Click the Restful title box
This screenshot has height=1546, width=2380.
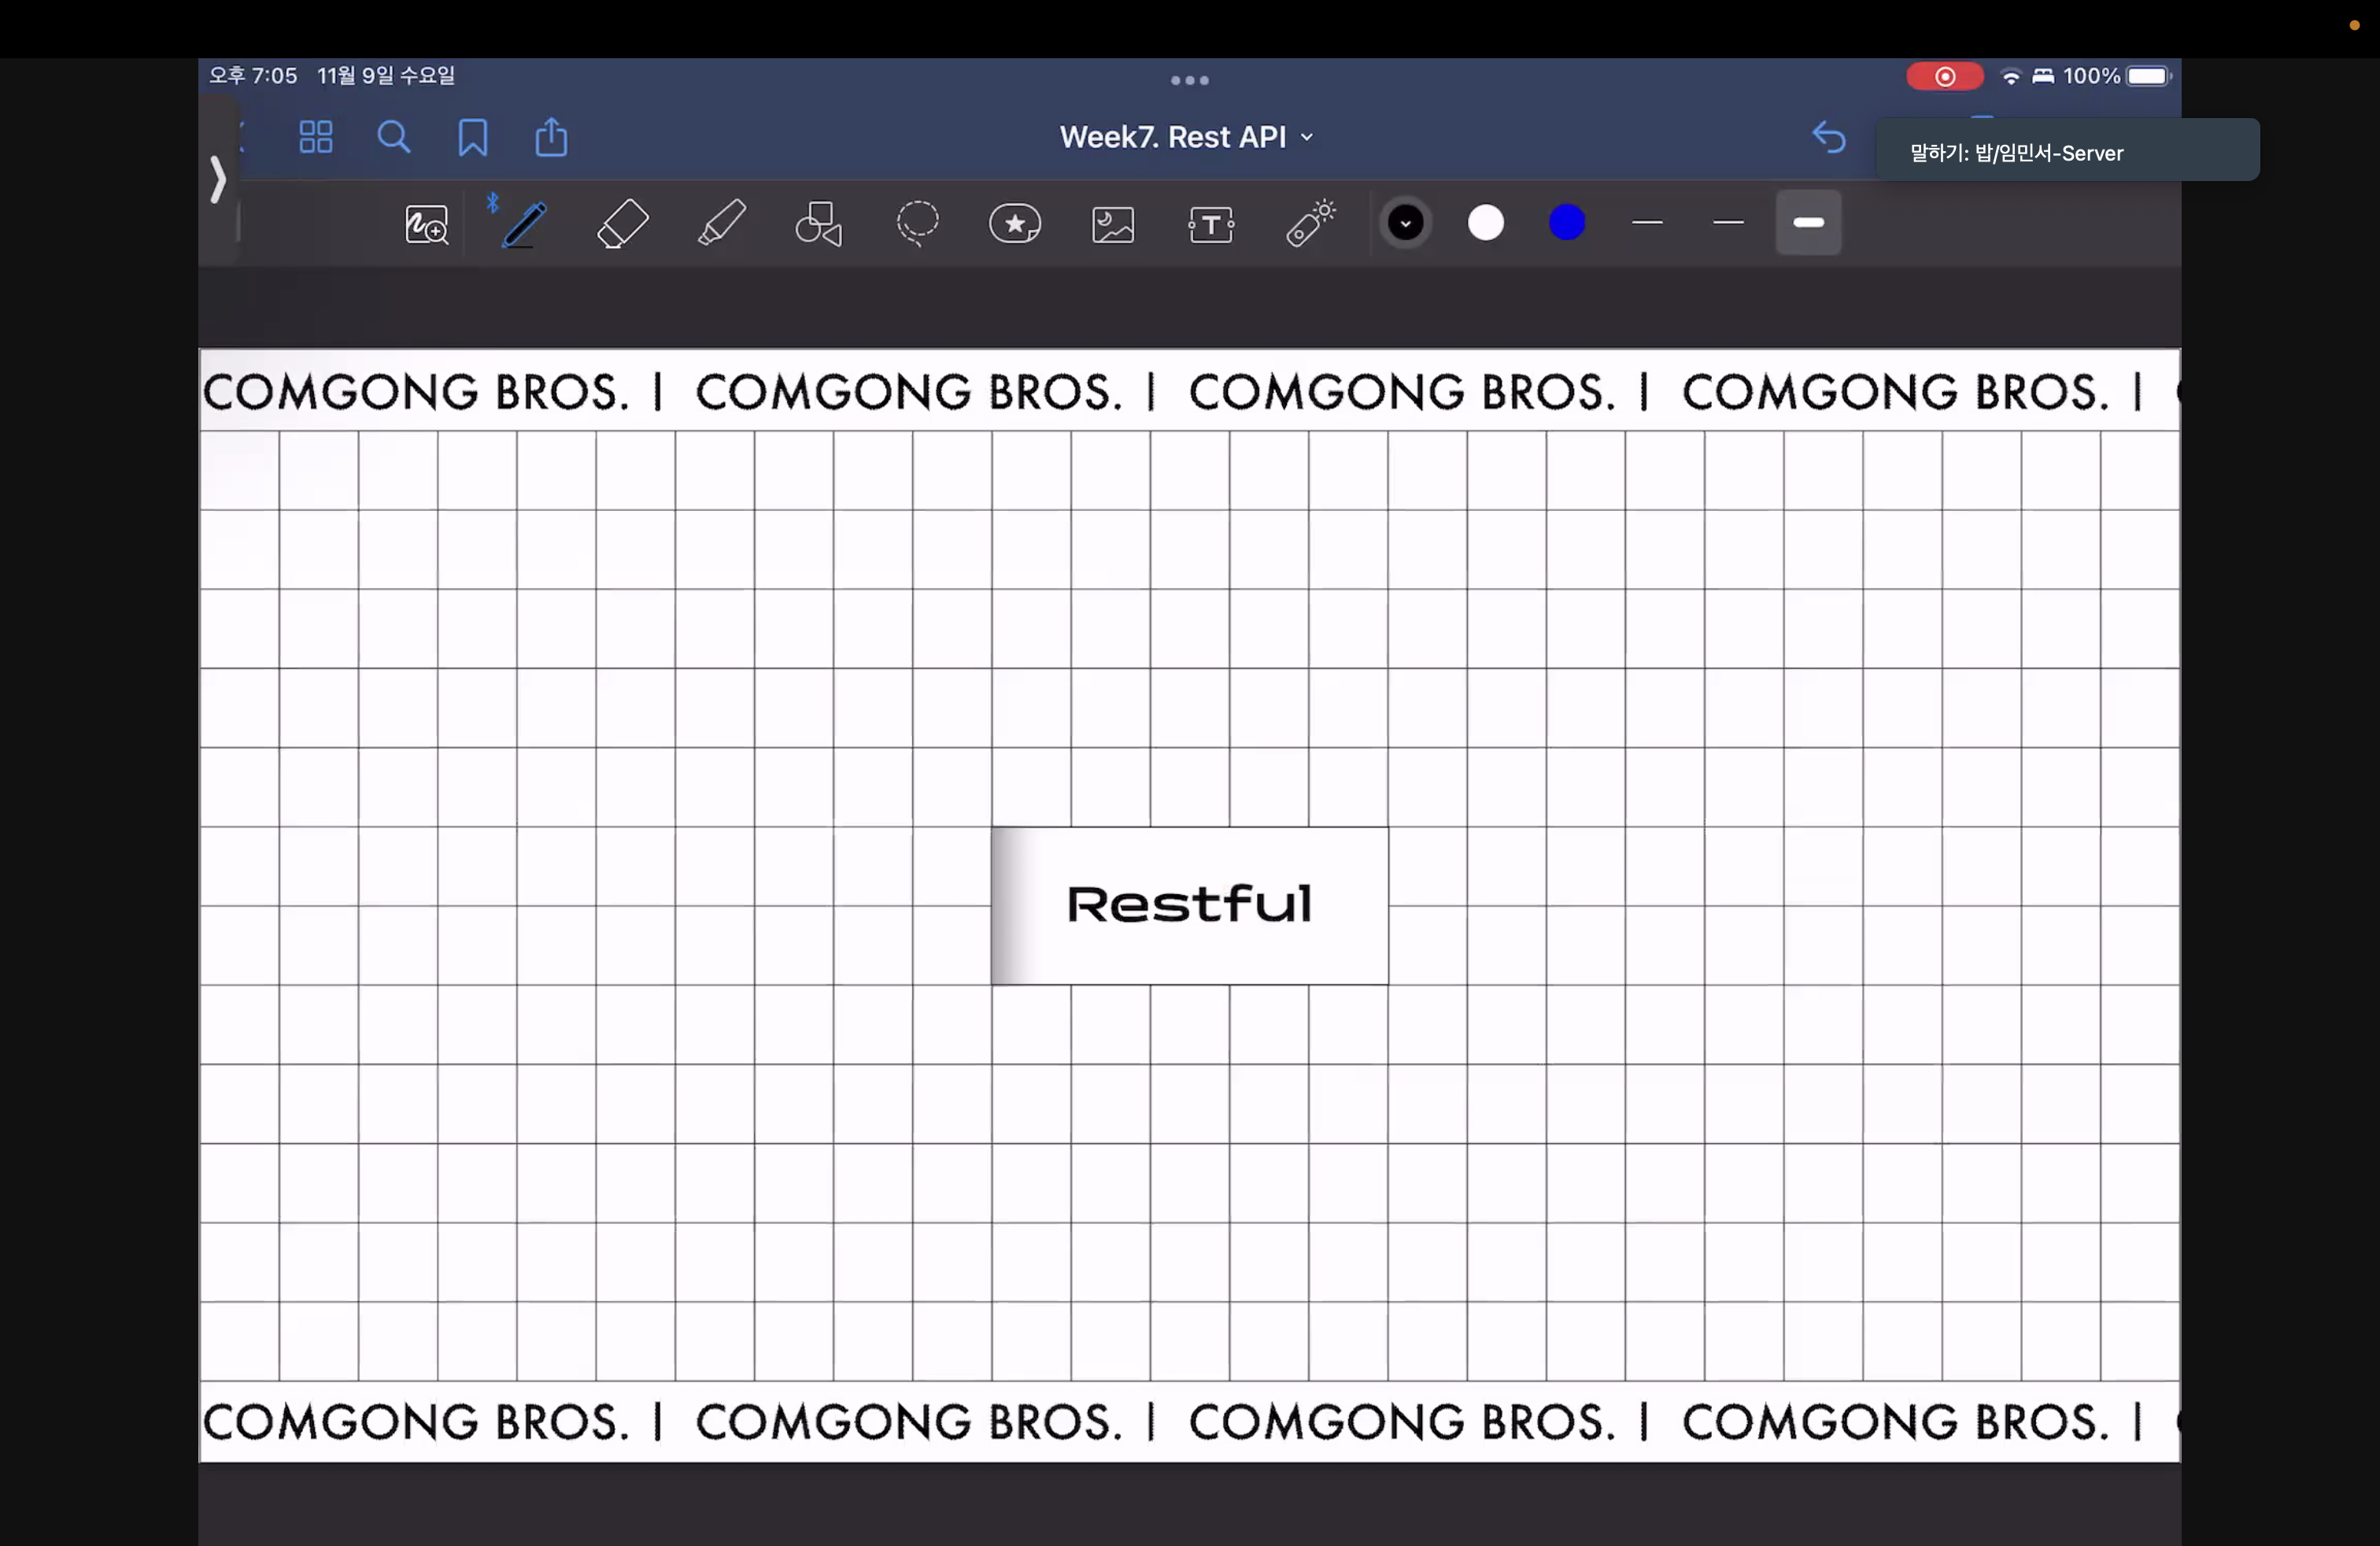(x=1189, y=905)
